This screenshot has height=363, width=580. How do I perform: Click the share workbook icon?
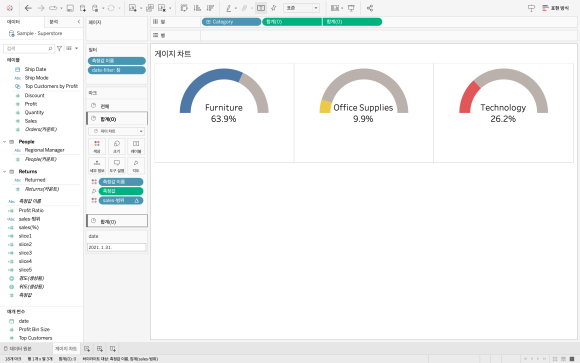370,8
